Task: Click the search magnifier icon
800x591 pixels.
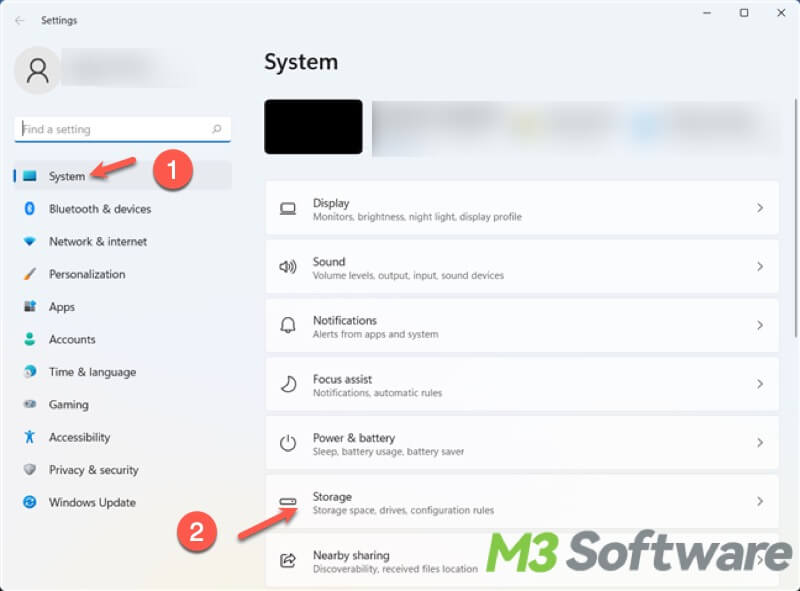Action: (x=217, y=129)
